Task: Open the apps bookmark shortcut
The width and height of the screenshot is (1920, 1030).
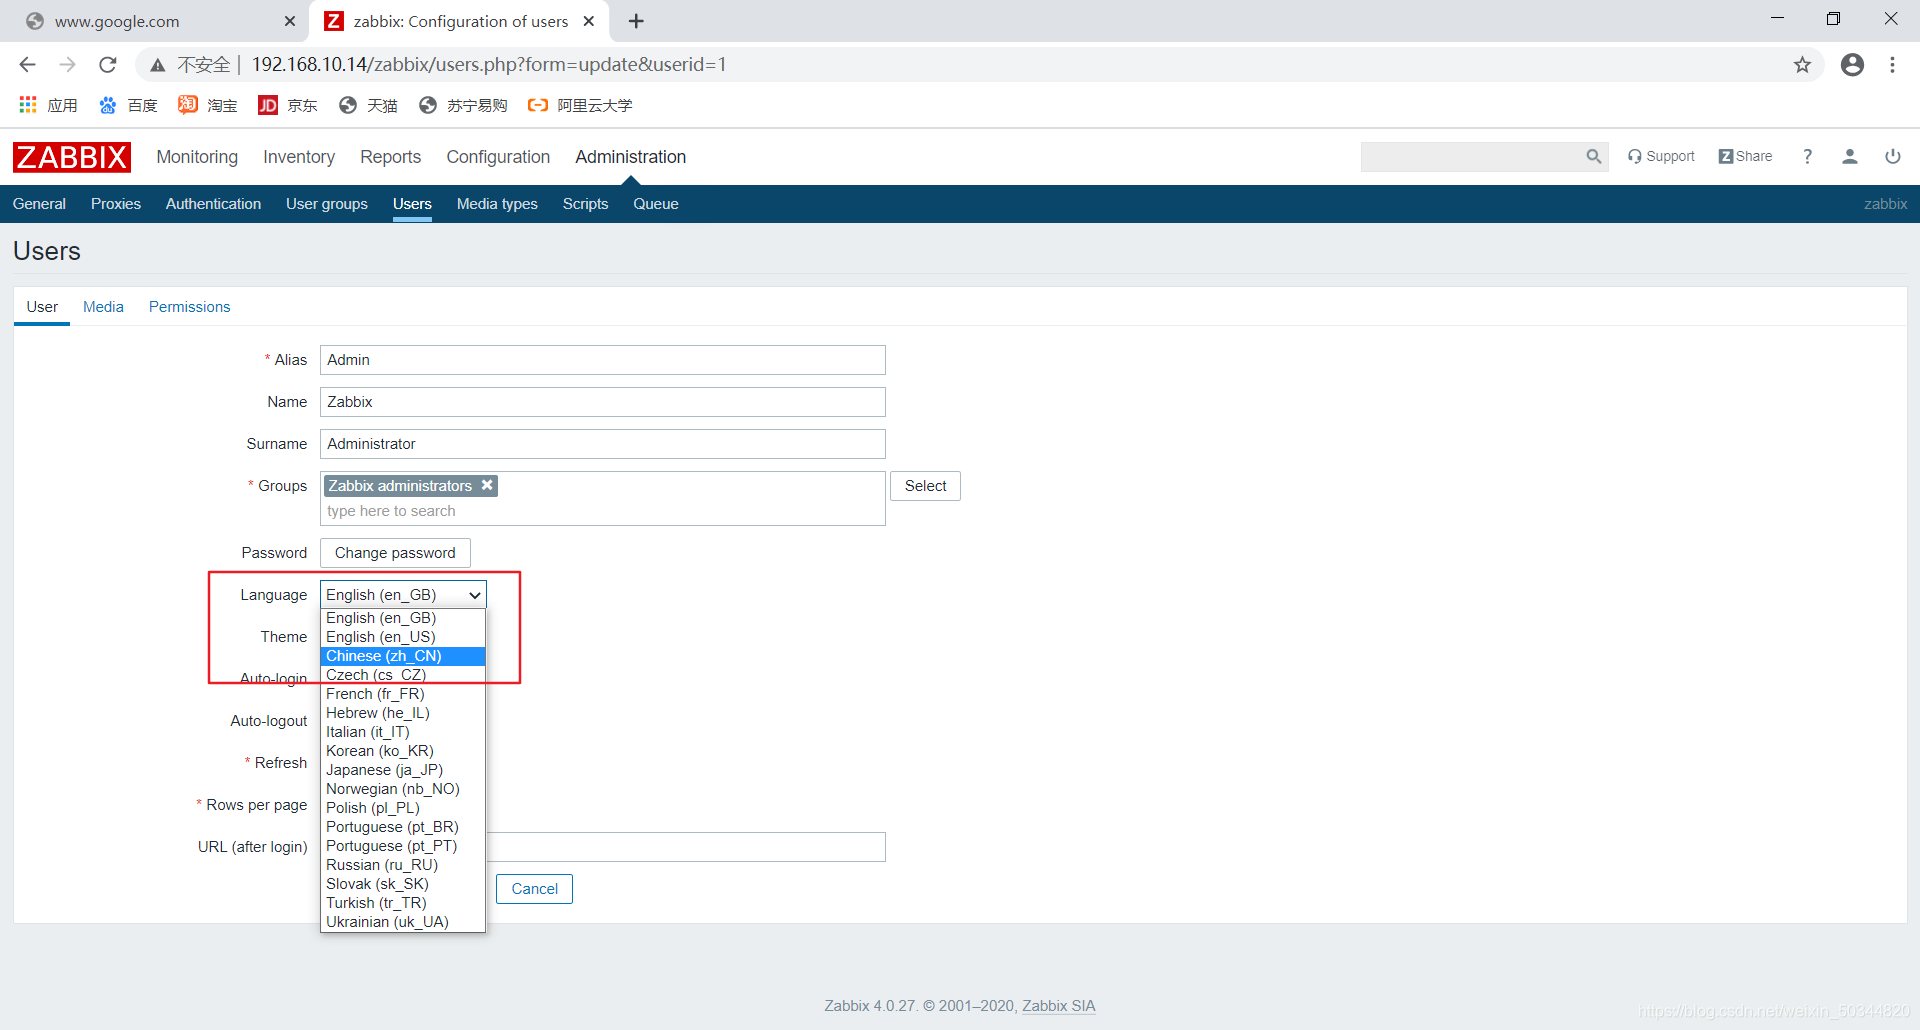Action: pos(48,105)
